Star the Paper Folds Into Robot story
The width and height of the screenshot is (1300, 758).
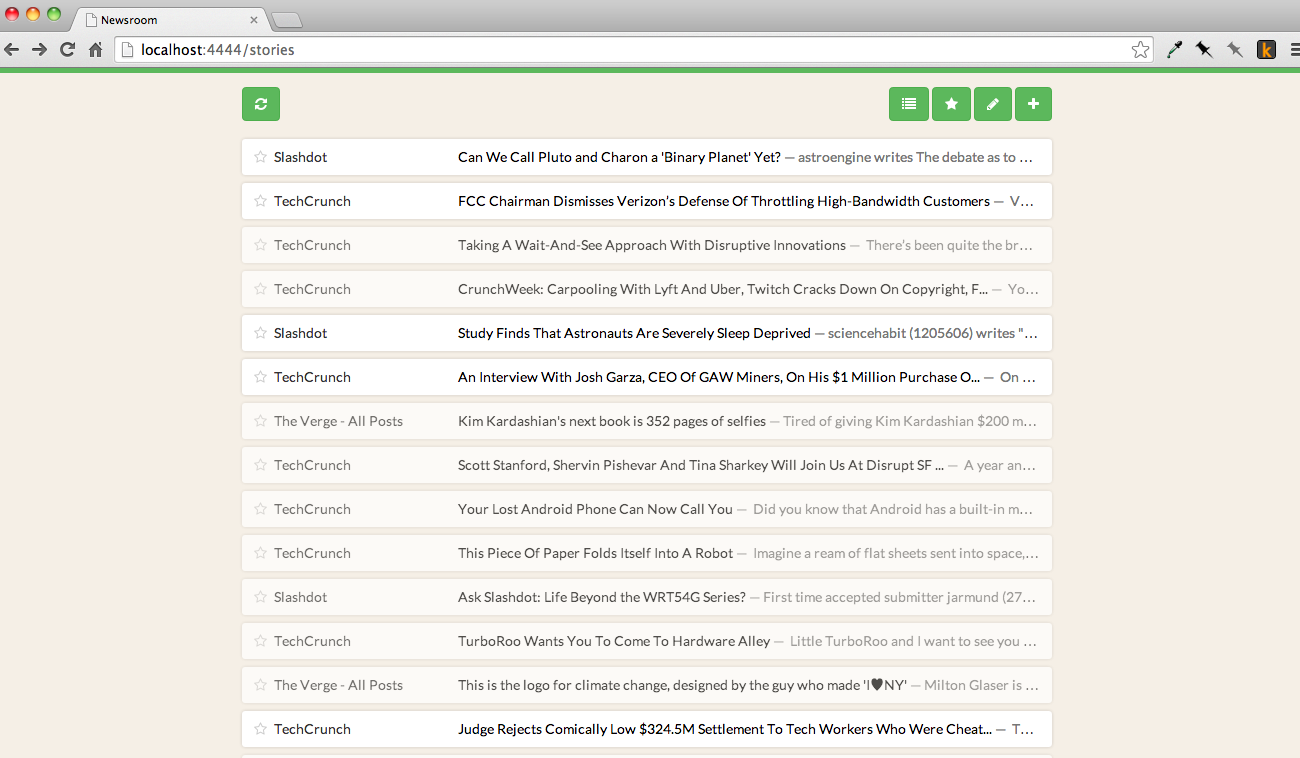point(260,553)
